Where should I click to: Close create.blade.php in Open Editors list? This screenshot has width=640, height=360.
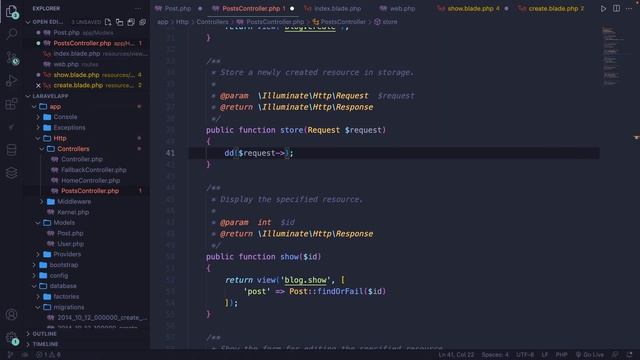pyautogui.click(x=38, y=85)
